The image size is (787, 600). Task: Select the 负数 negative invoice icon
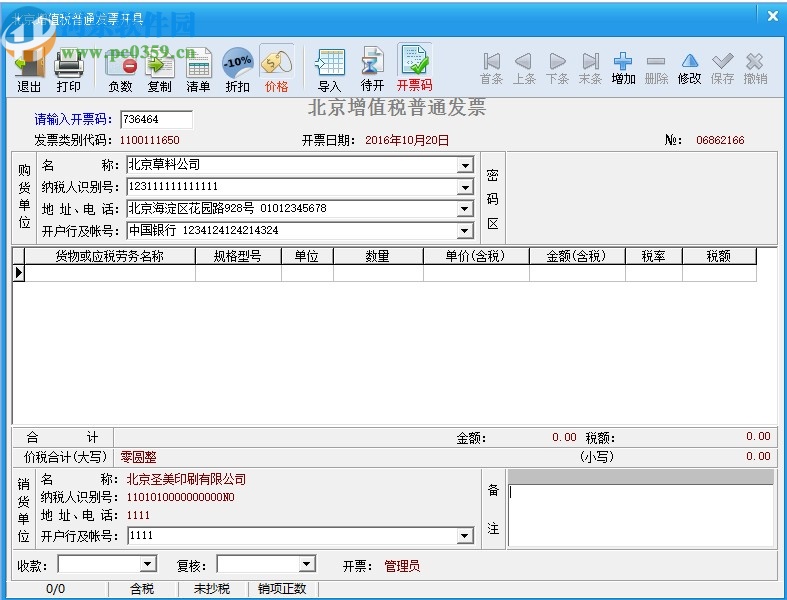120,71
